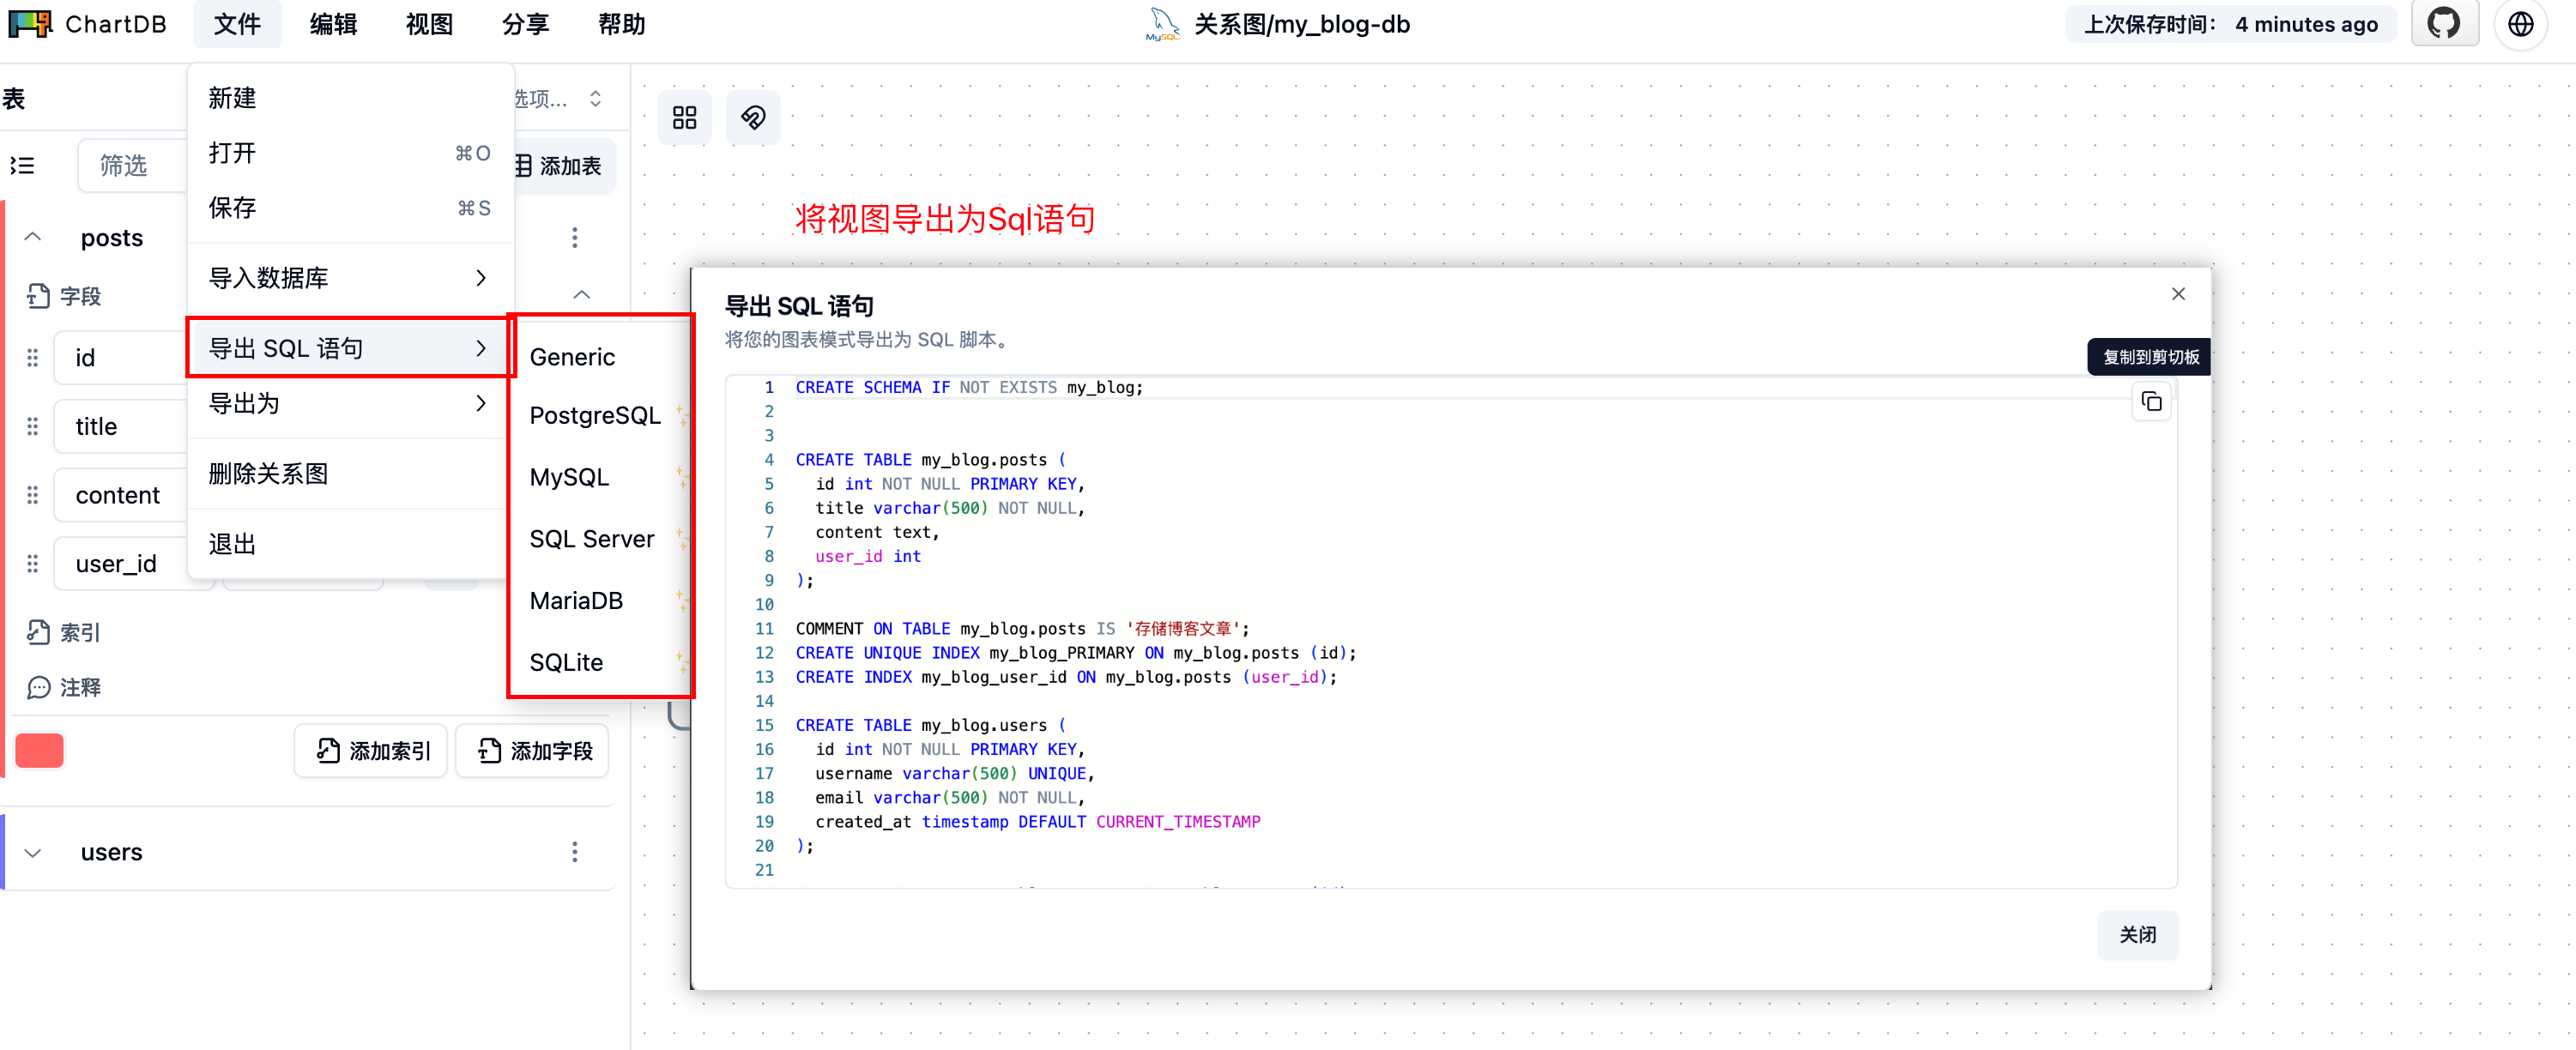Click the 添加字段 button
The image size is (2576, 1050).
click(534, 750)
